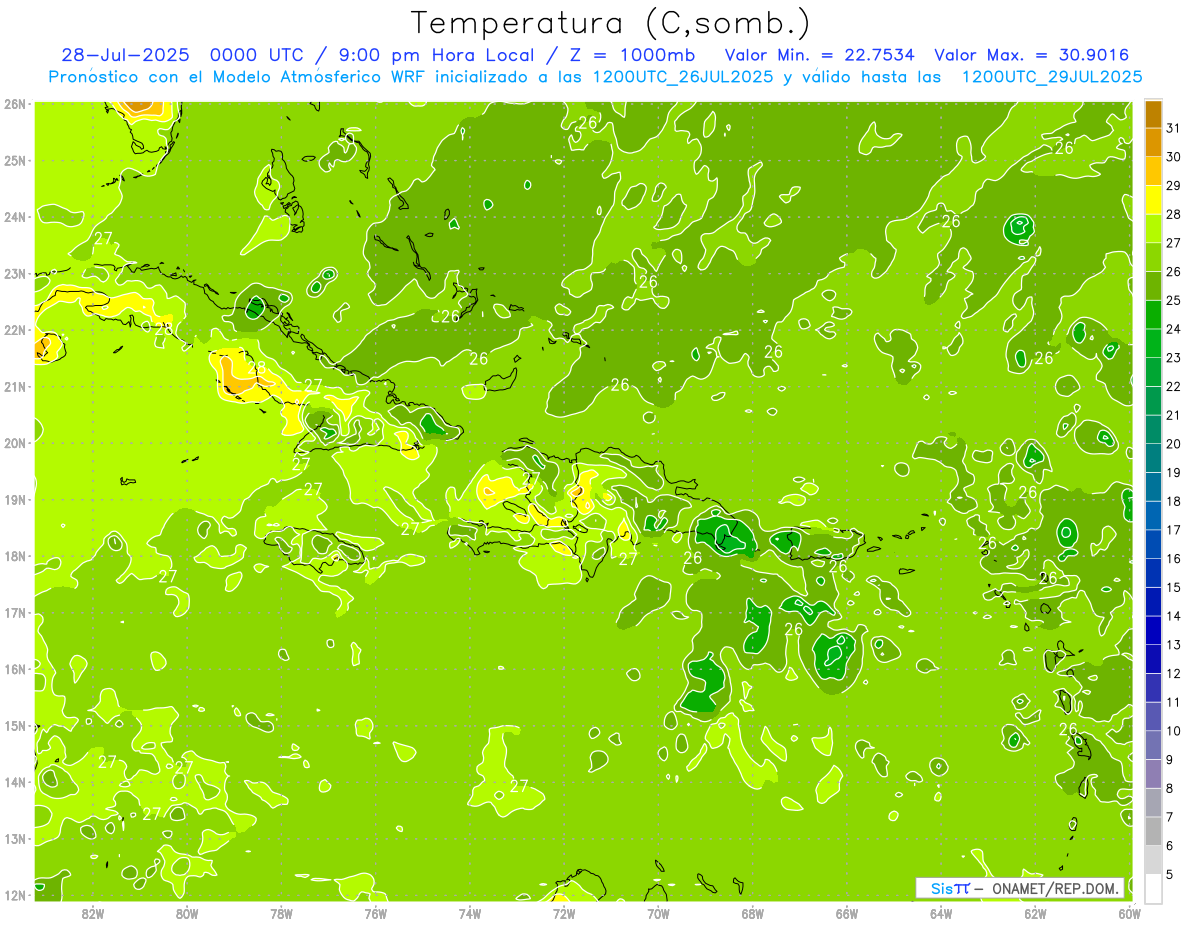The width and height of the screenshot is (1200, 927).
Task: Select the dark blue legend band between 12 and 13
Action: point(1153,660)
